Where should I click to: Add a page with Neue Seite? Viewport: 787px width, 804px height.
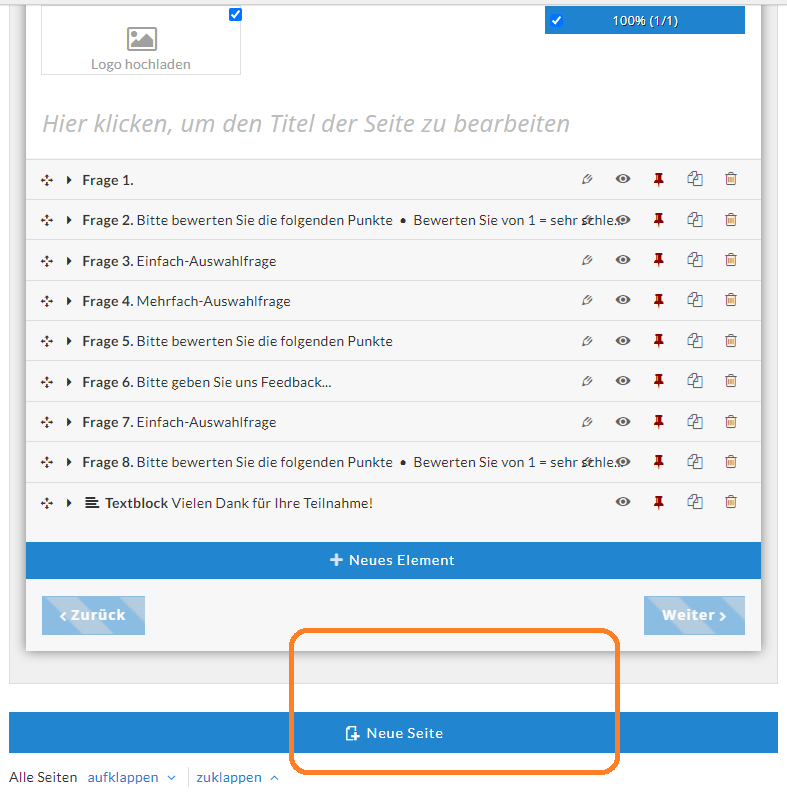tap(393, 733)
